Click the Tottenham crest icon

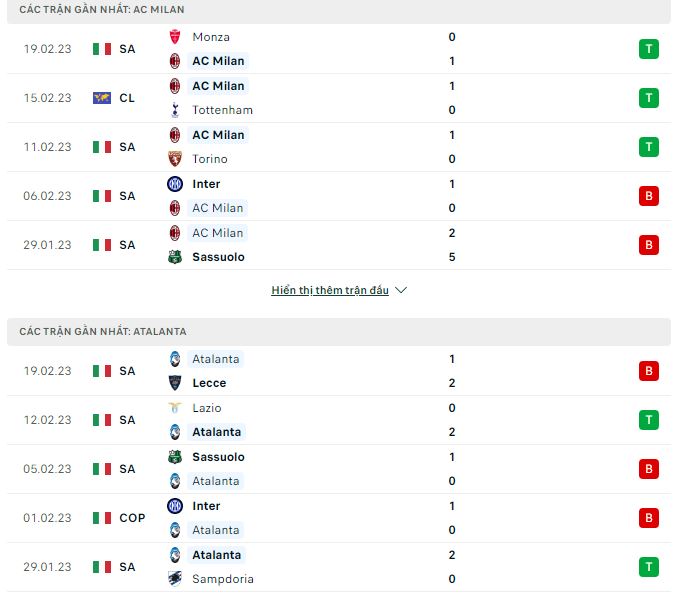click(175, 110)
